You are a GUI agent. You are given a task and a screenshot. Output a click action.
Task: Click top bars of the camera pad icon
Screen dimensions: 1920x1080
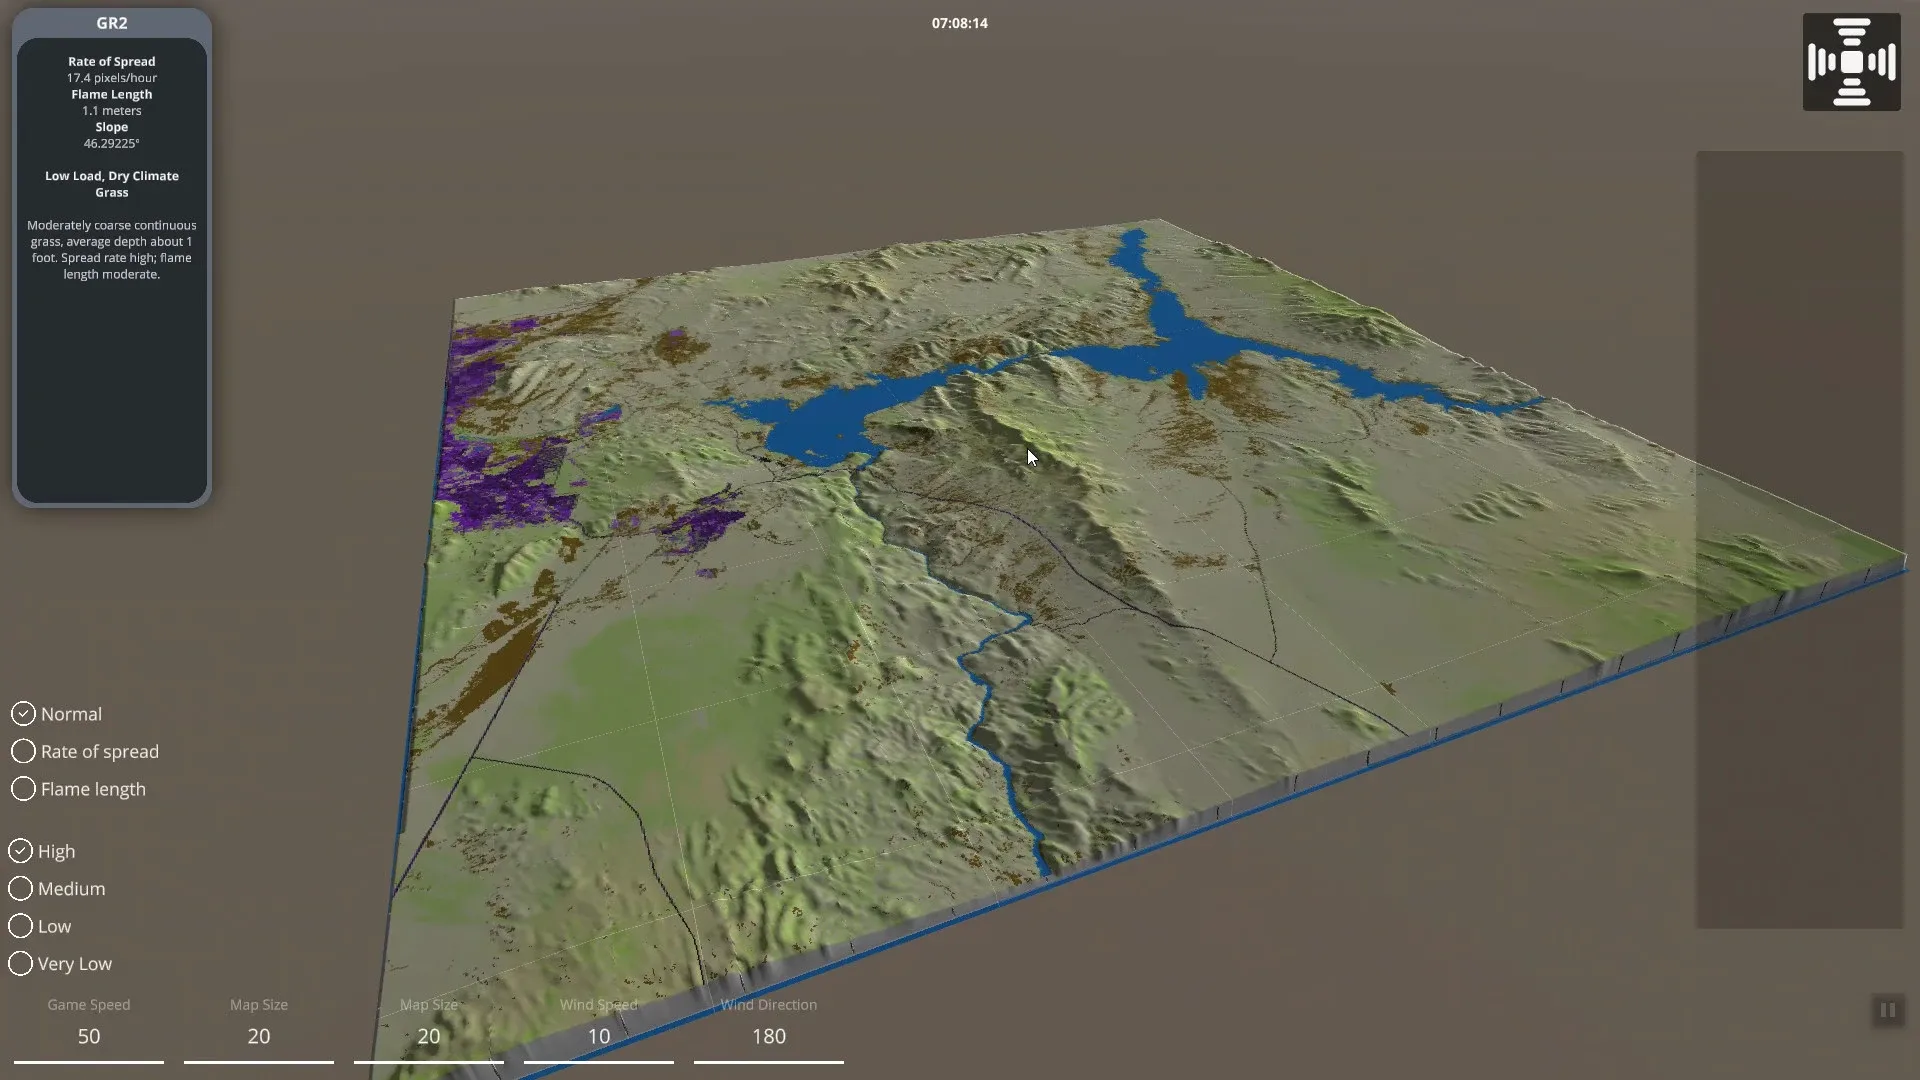tap(1851, 32)
